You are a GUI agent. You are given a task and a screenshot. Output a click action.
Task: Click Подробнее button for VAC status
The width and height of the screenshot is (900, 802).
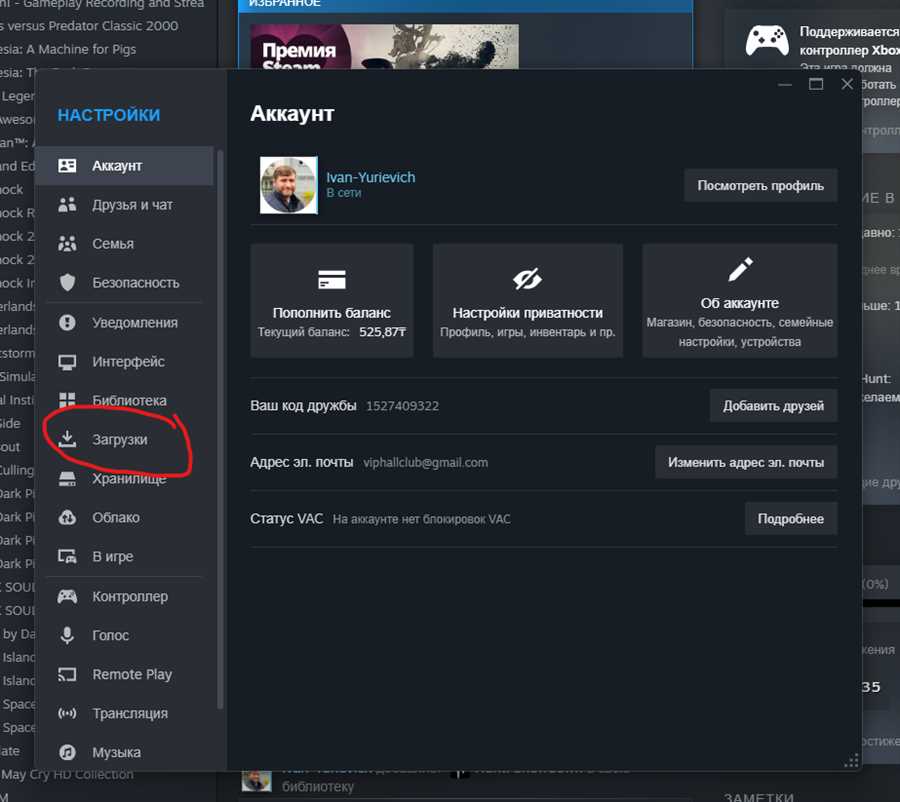(791, 519)
